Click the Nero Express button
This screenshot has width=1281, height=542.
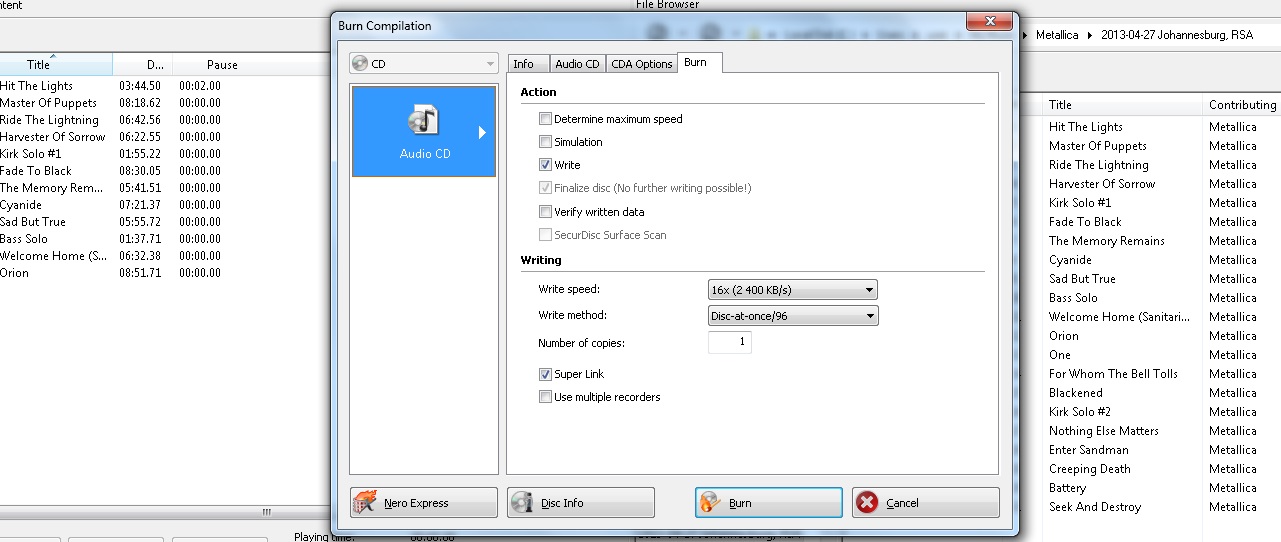point(424,502)
